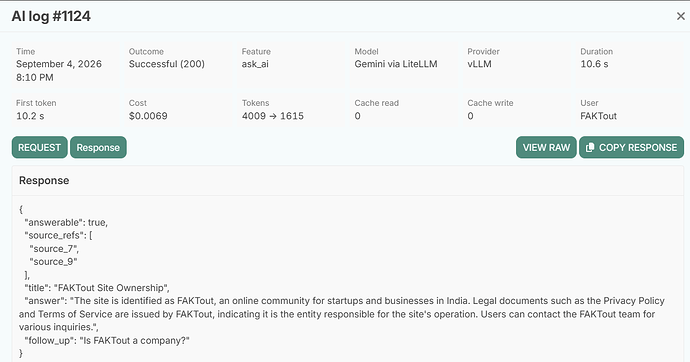Click the Model field label
The height and width of the screenshot is (362, 690).
tap(367, 51)
